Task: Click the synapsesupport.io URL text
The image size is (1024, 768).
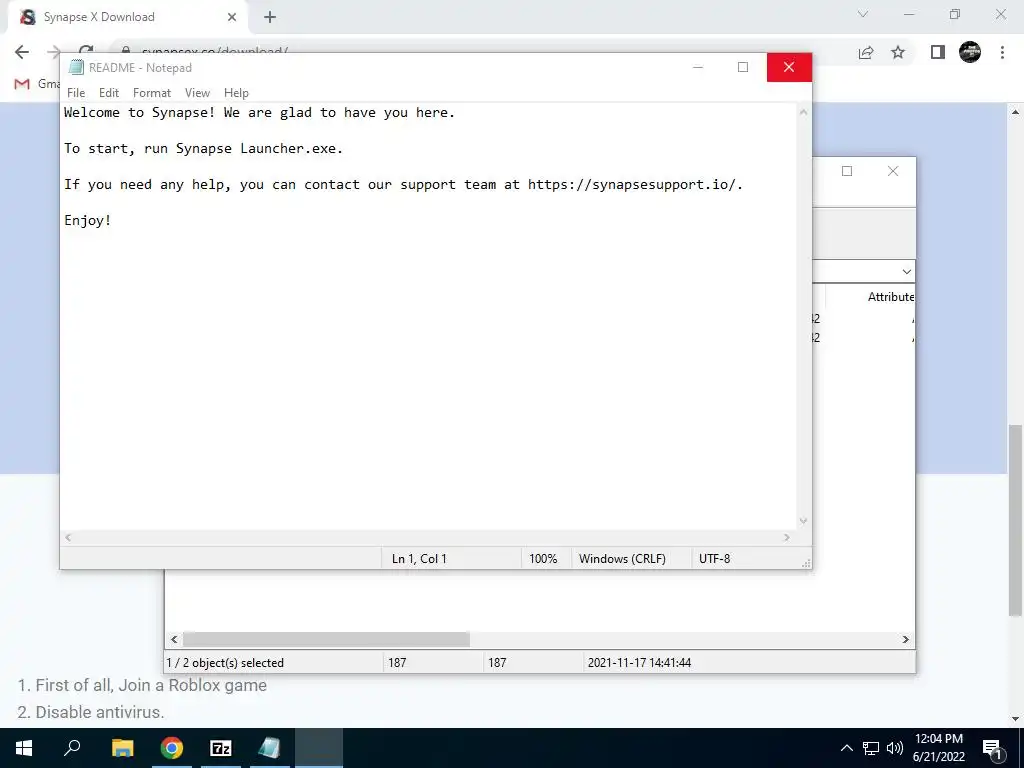Action: pyautogui.click(x=633, y=184)
